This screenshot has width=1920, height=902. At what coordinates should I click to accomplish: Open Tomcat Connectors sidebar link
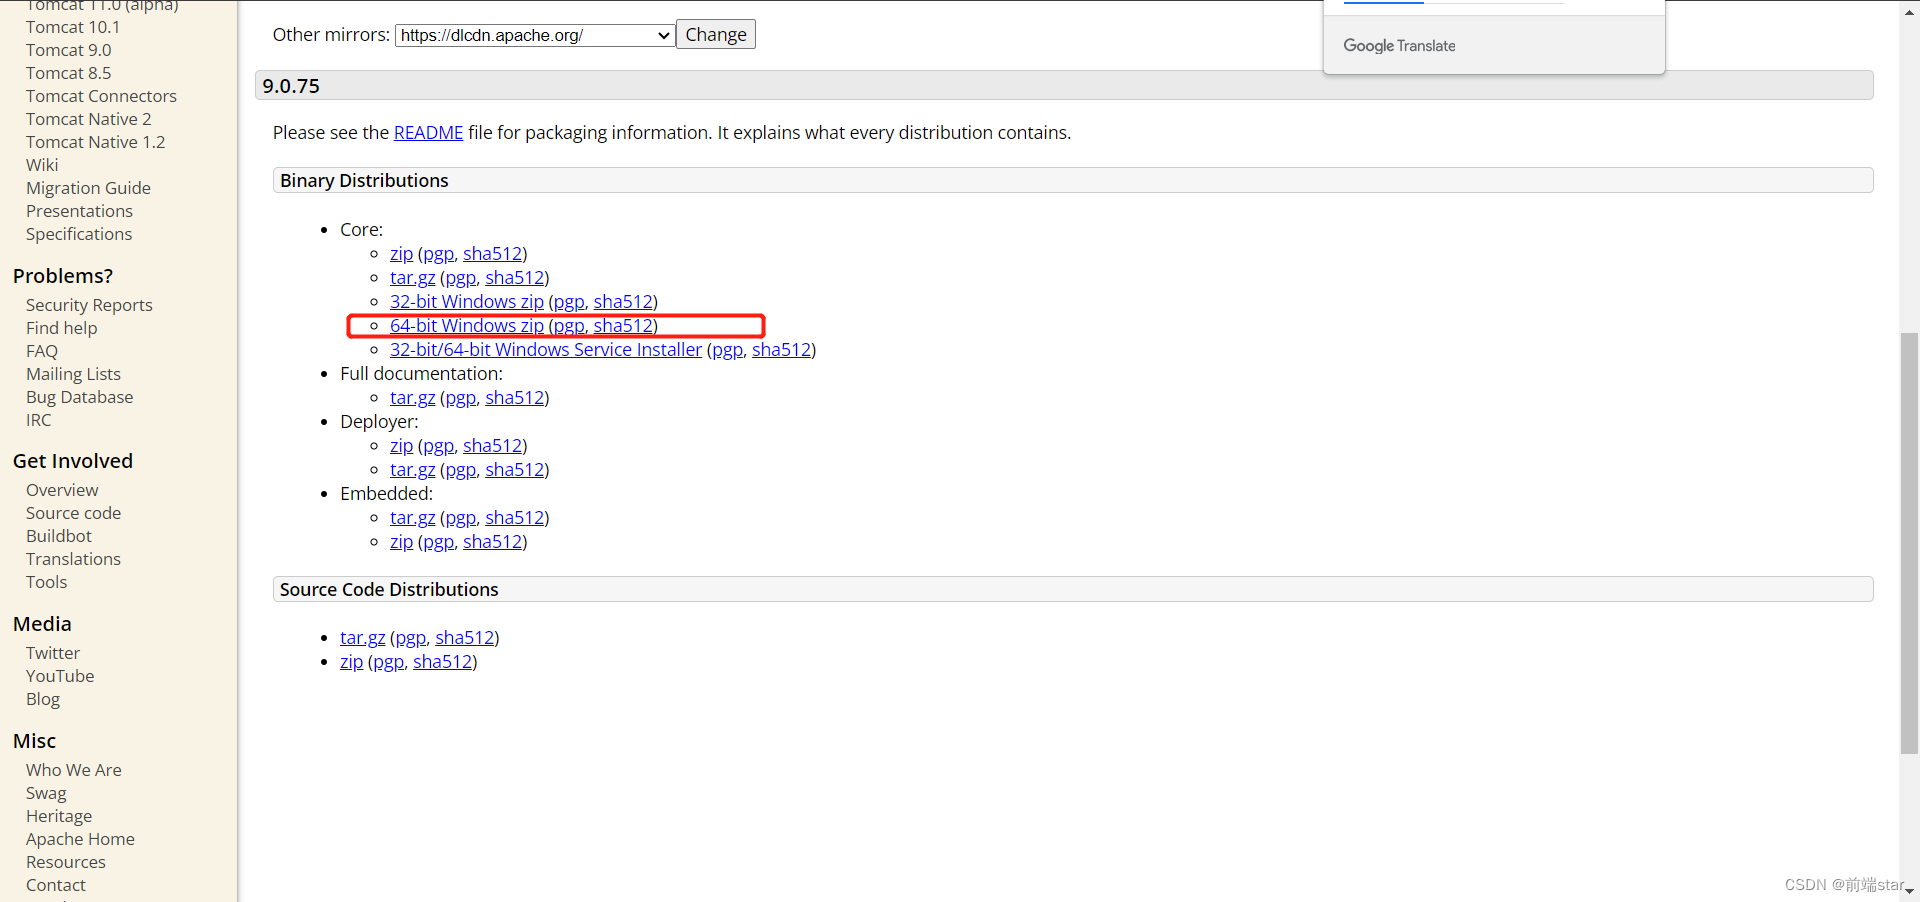click(x=101, y=96)
